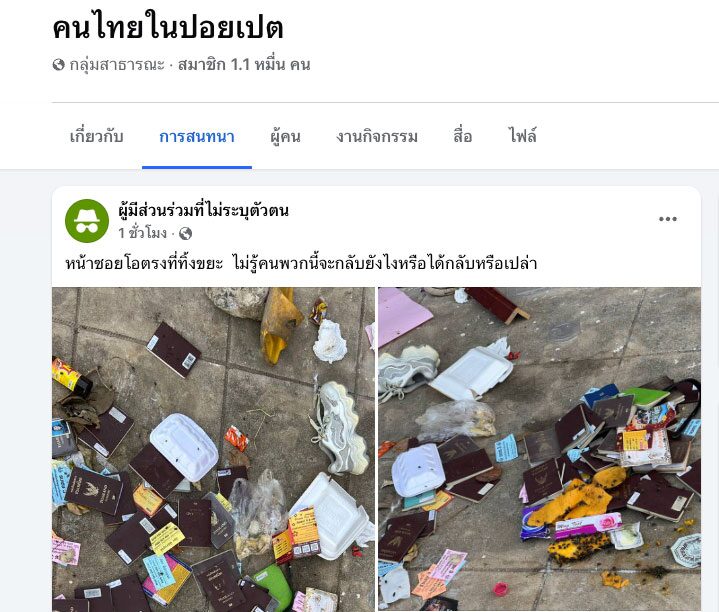Open the right photo of piled passports
The width and height of the screenshot is (719, 612).
(539, 449)
